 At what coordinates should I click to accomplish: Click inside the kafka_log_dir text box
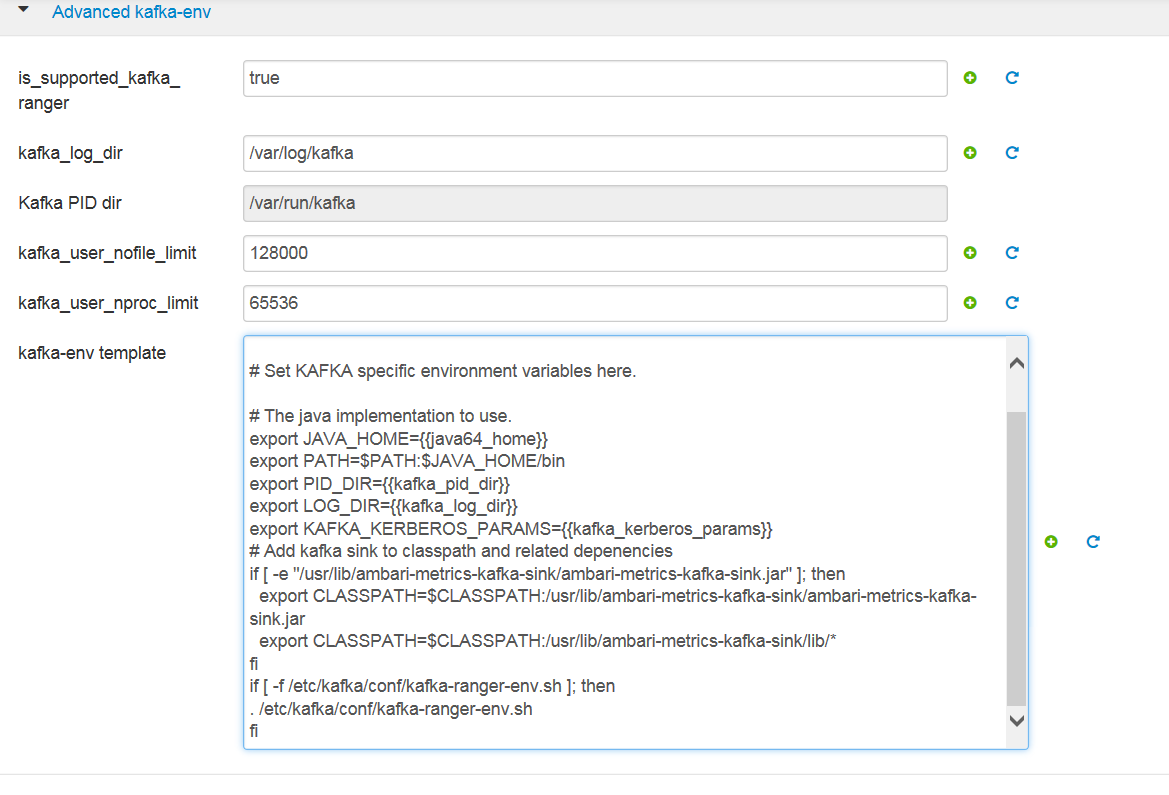593,152
